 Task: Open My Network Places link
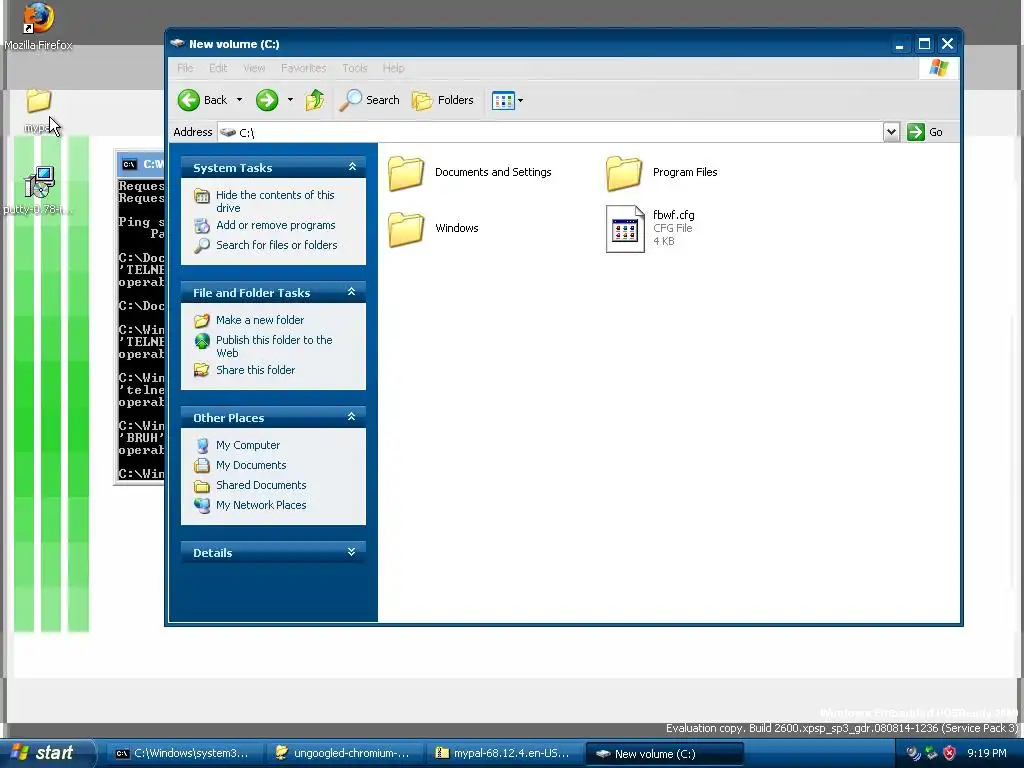[261, 505]
